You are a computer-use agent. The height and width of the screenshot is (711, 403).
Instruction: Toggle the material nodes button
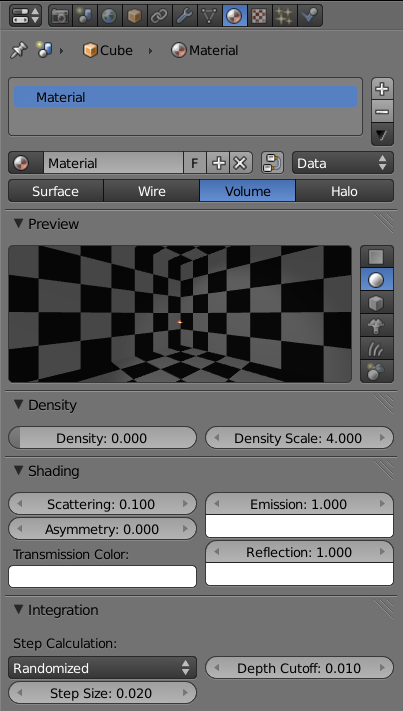tap(272, 163)
